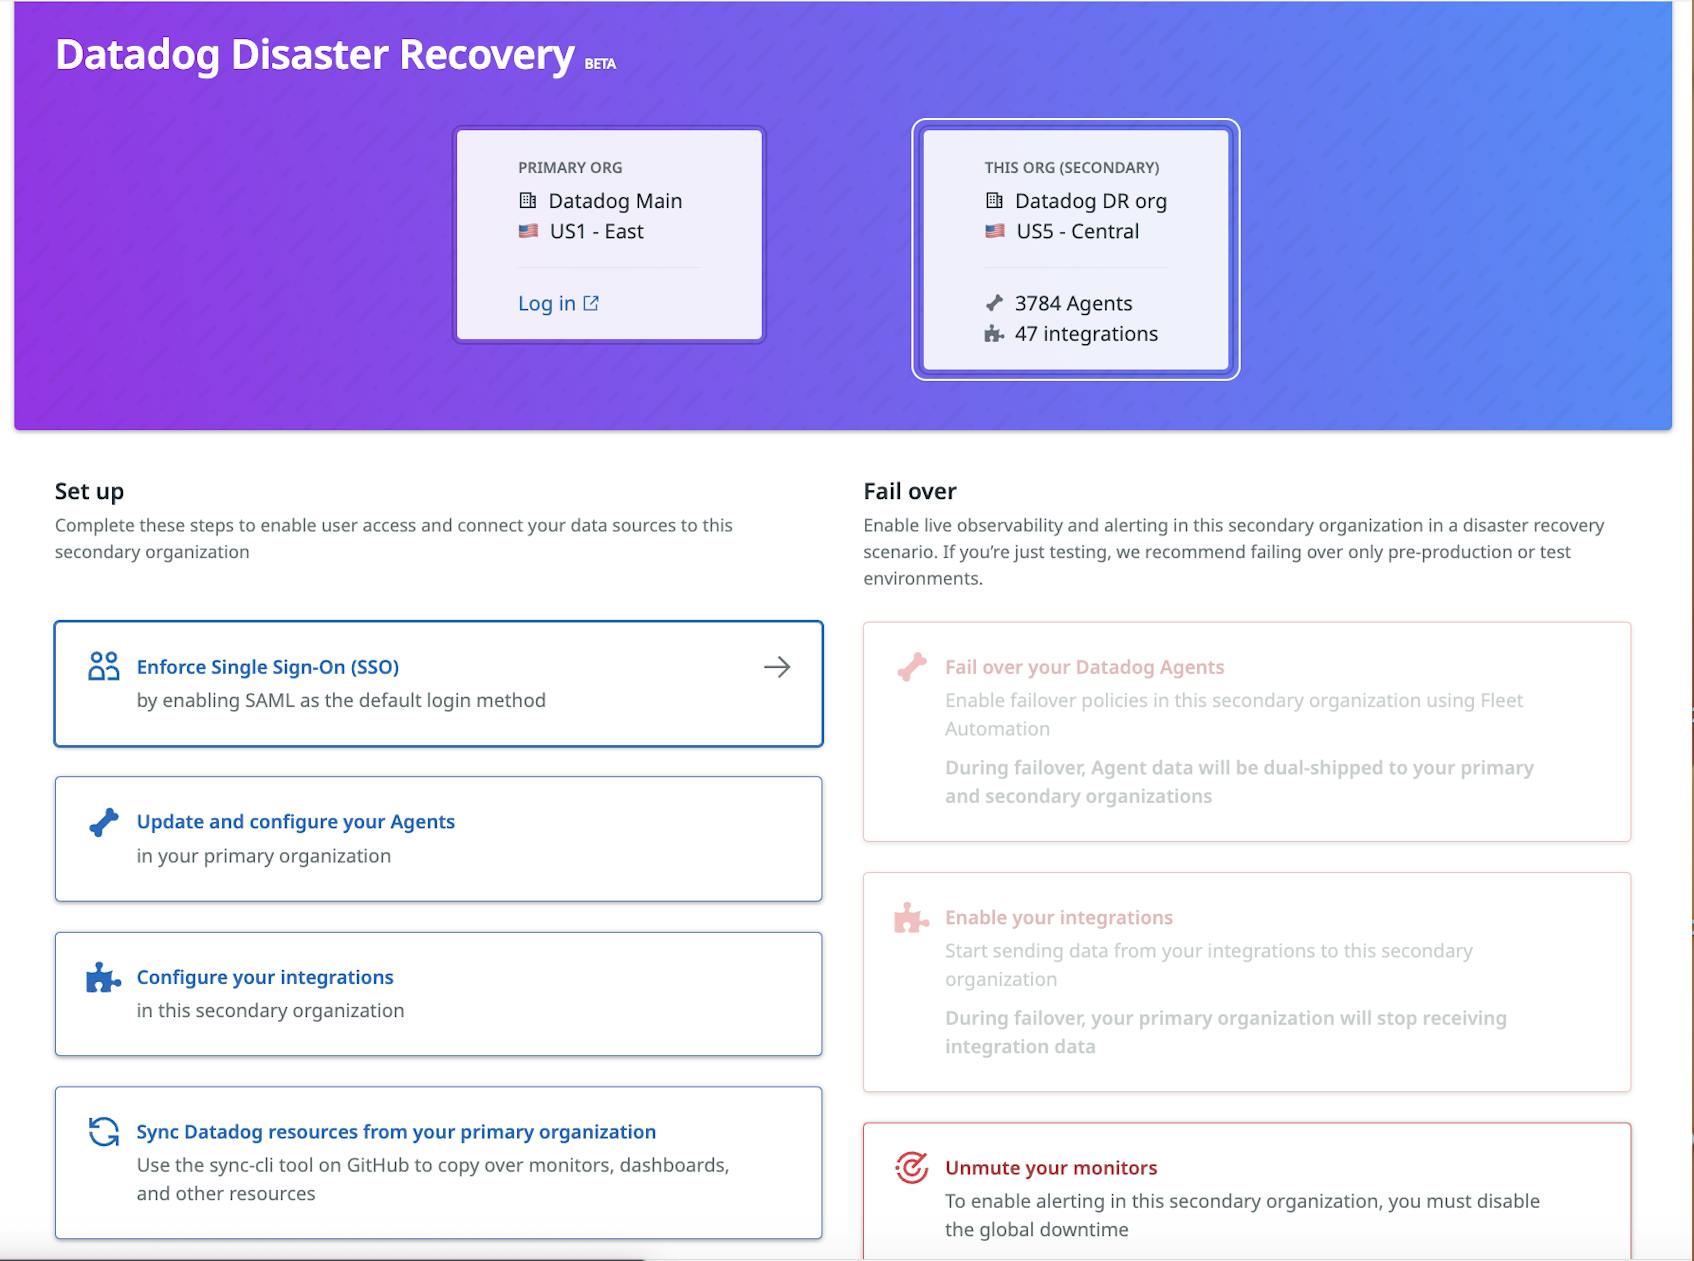Open Enforce Single Sign-On (SSO) step

coord(268,667)
